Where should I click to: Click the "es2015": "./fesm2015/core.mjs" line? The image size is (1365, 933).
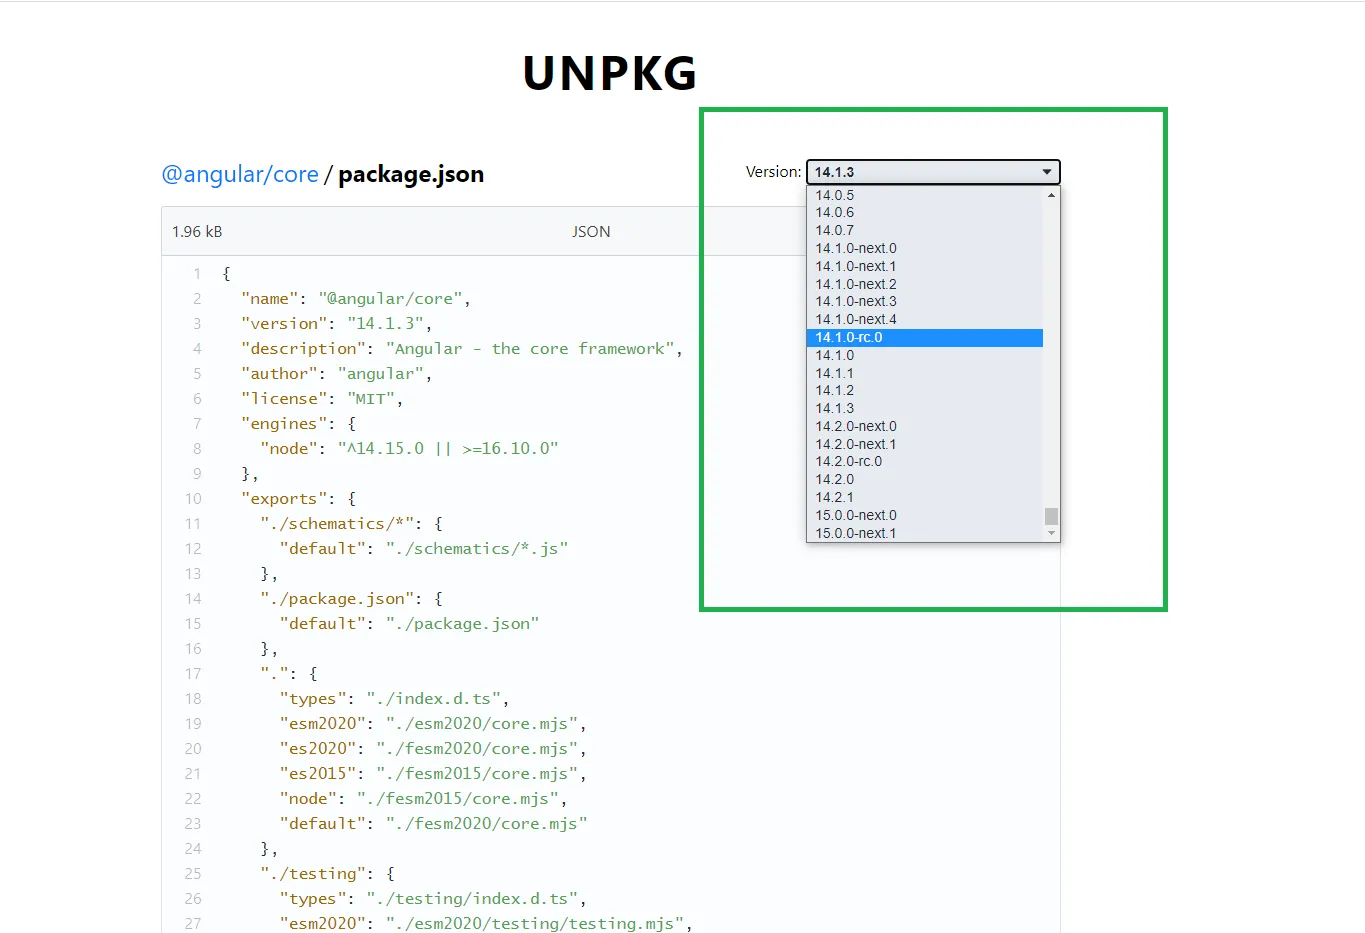click(434, 774)
